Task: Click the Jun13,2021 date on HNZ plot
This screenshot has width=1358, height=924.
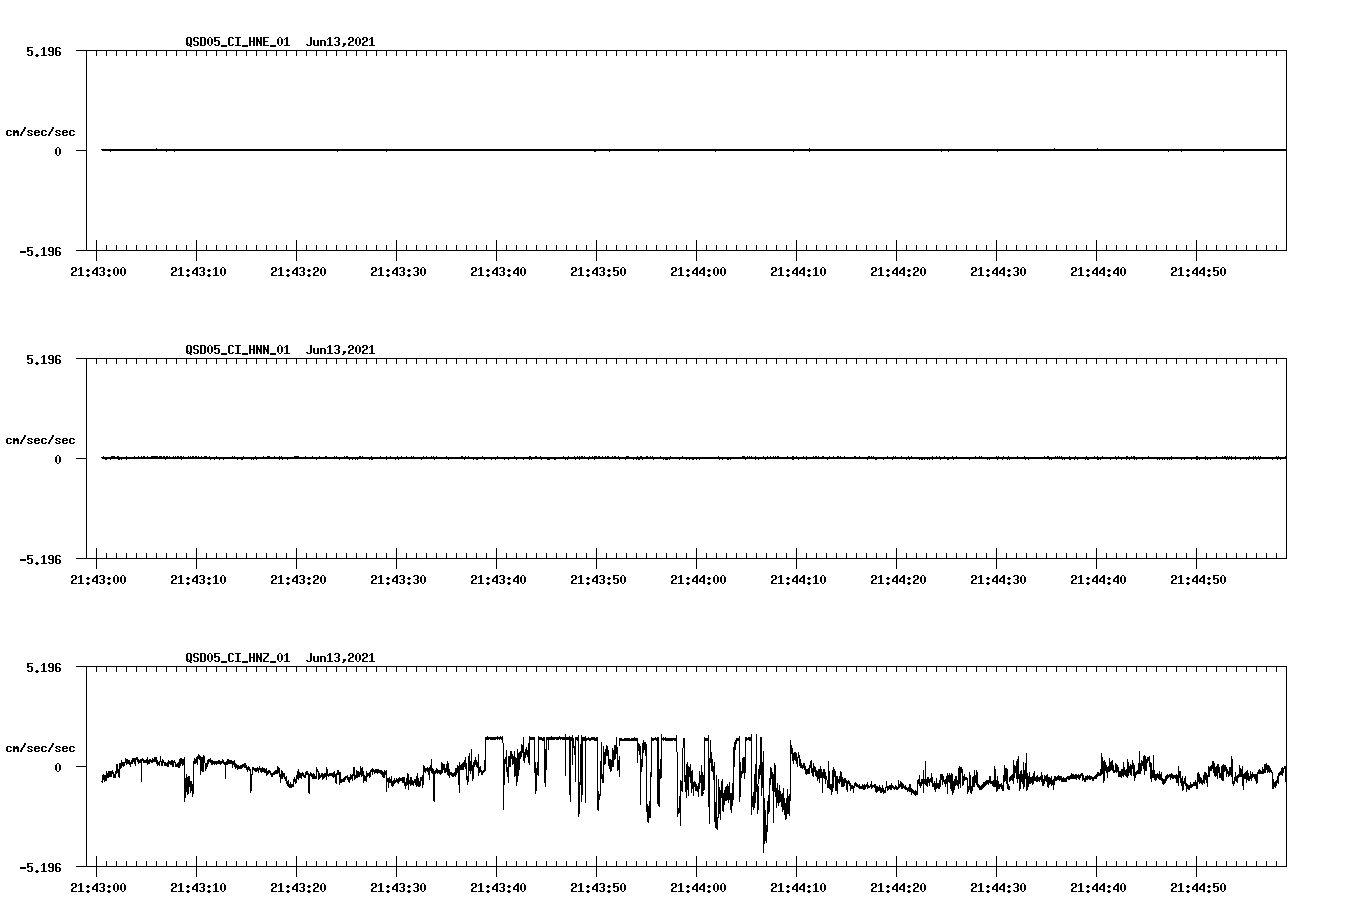Action: [341, 658]
